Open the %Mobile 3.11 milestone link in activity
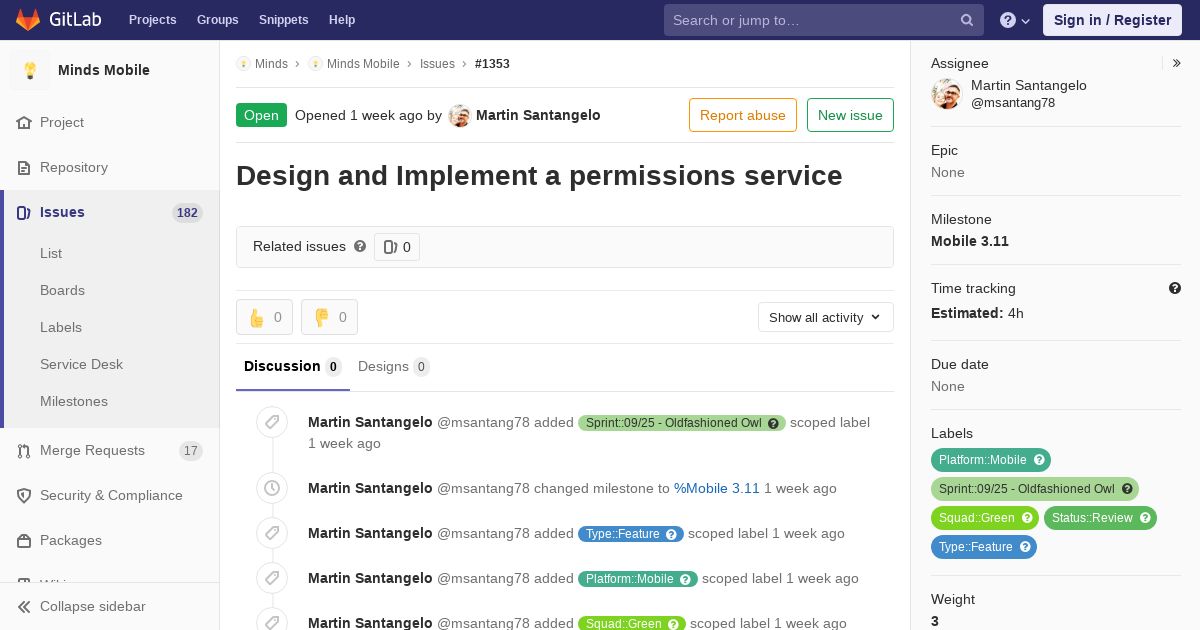1200x630 pixels. 717,488
